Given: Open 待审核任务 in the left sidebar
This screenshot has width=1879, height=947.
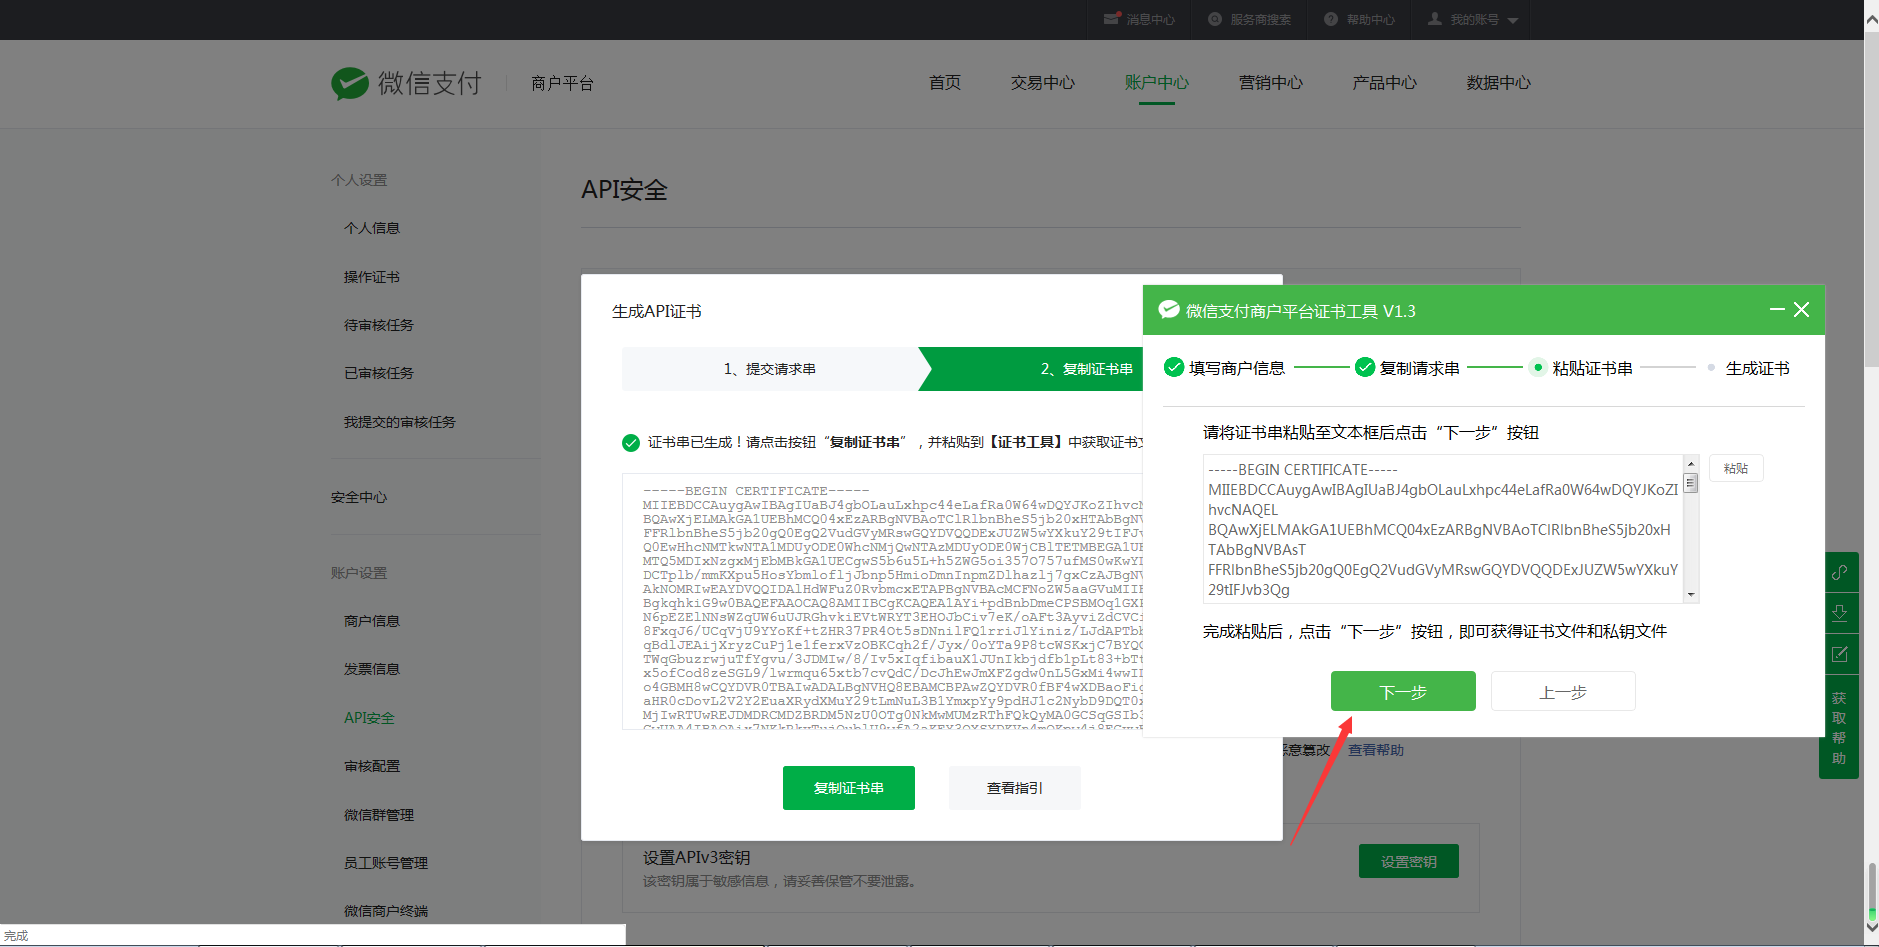Looking at the screenshot, I should click(x=379, y=325).
